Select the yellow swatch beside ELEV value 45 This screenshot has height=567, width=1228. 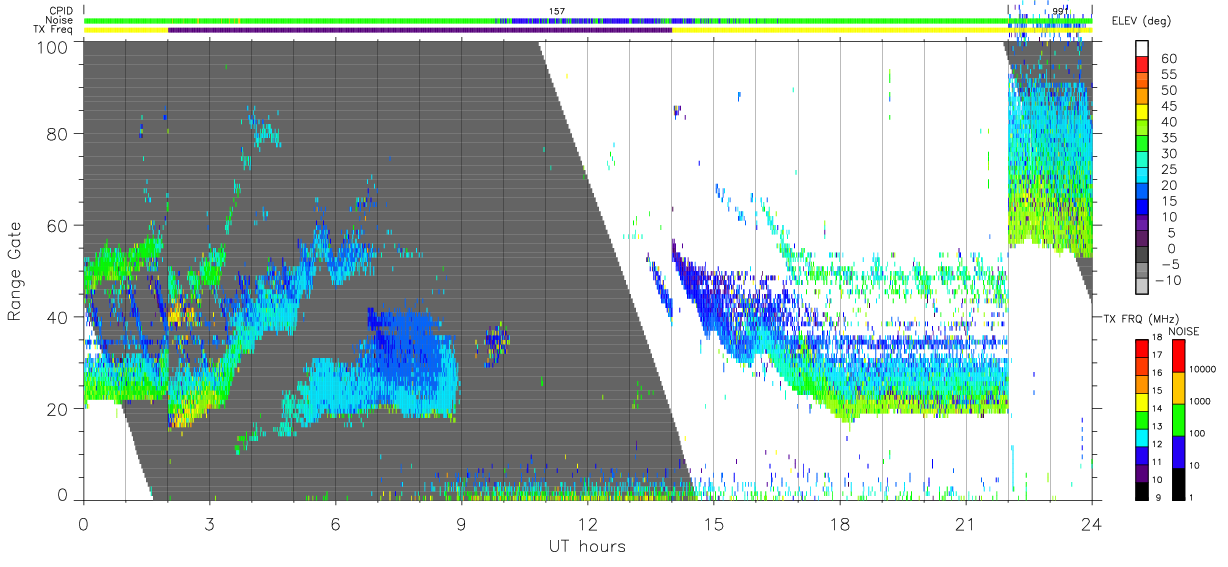tap(1144, 113)
